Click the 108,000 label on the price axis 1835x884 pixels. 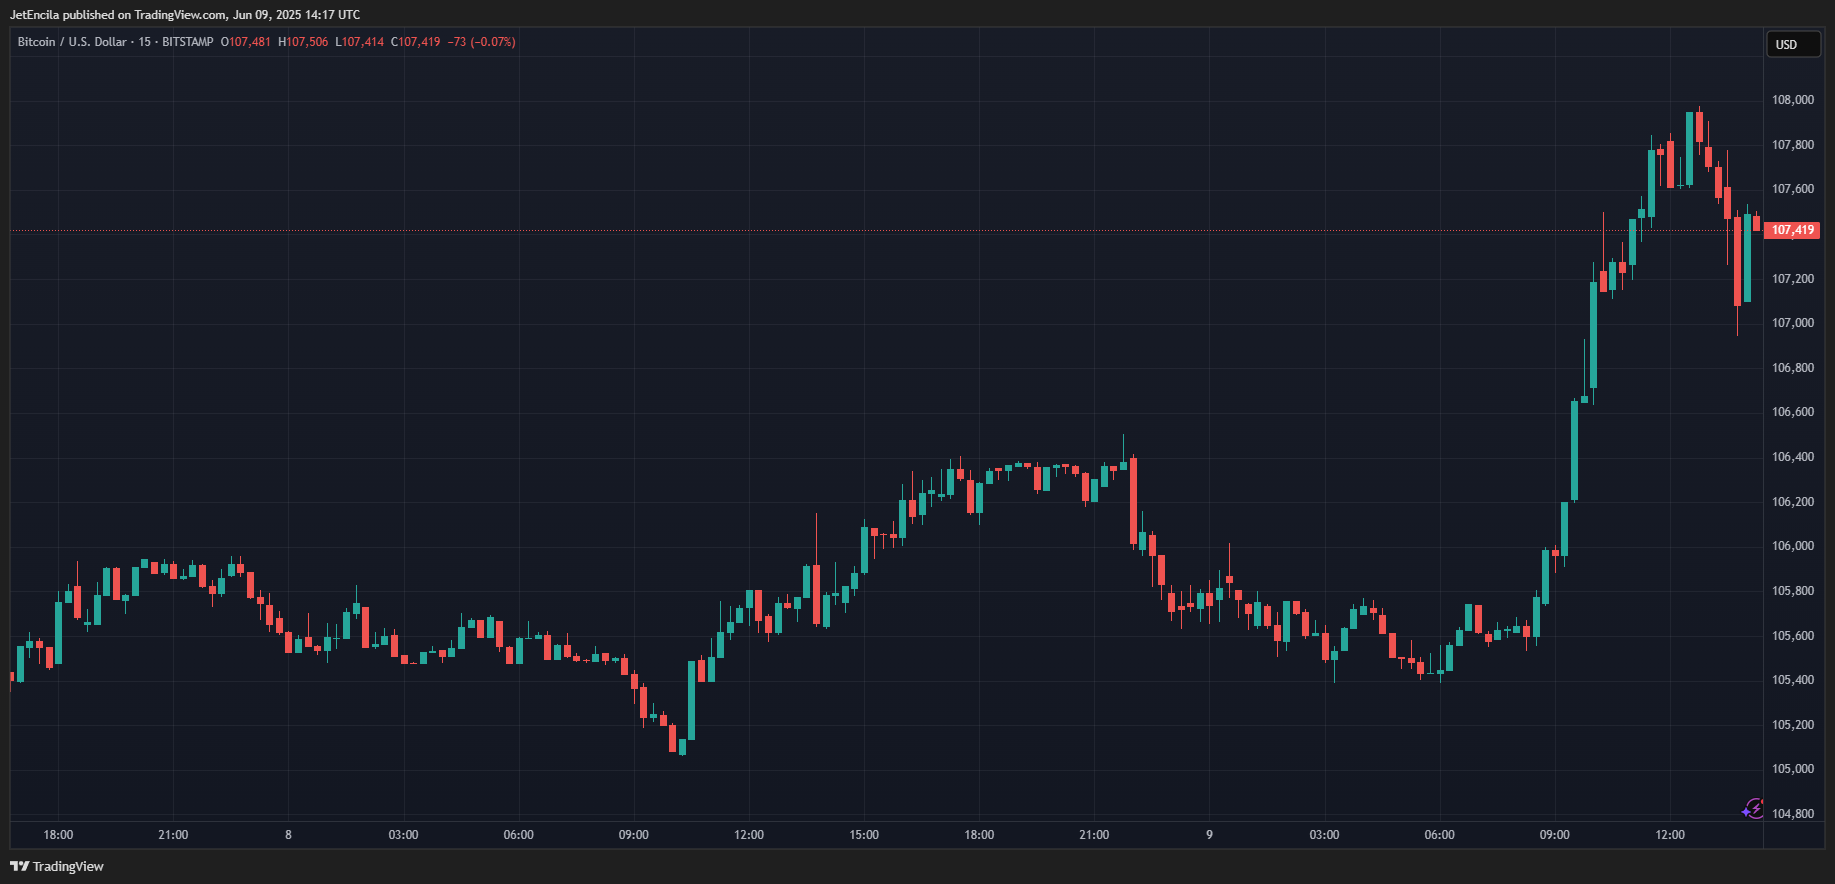1792,100
